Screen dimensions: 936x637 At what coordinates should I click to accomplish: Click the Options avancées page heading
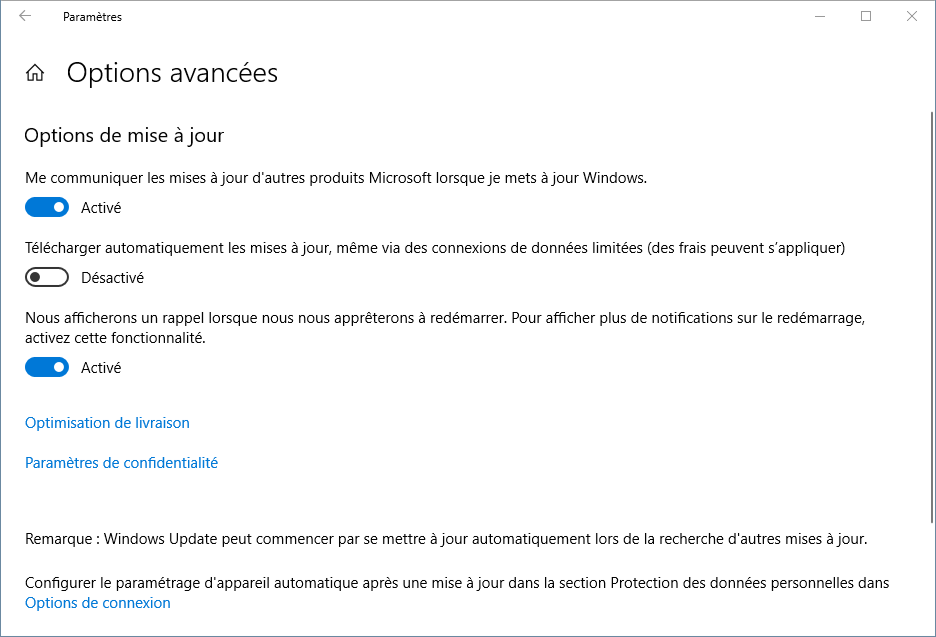point(172,73)
